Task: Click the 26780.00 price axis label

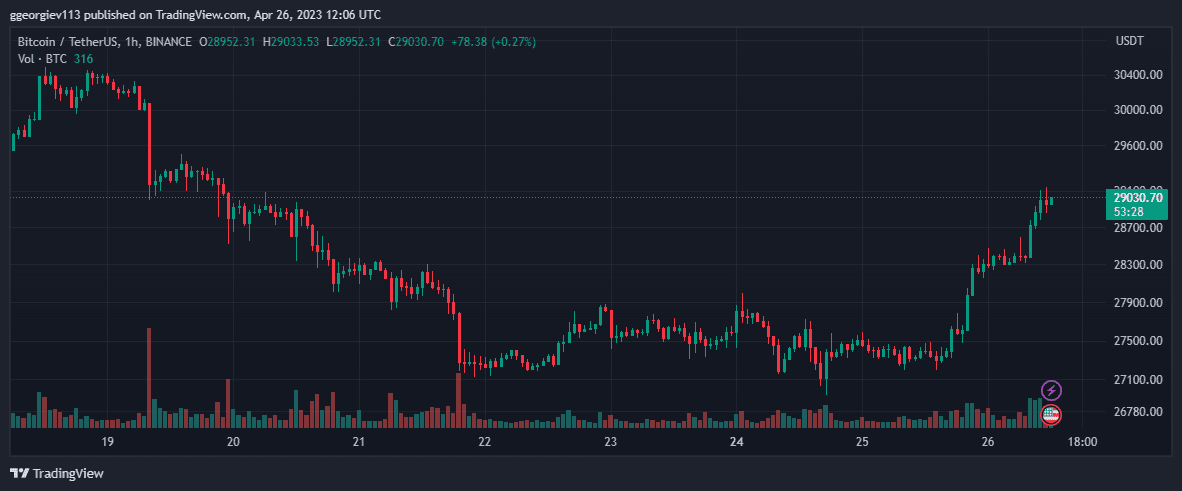Action: (1135, 412)
